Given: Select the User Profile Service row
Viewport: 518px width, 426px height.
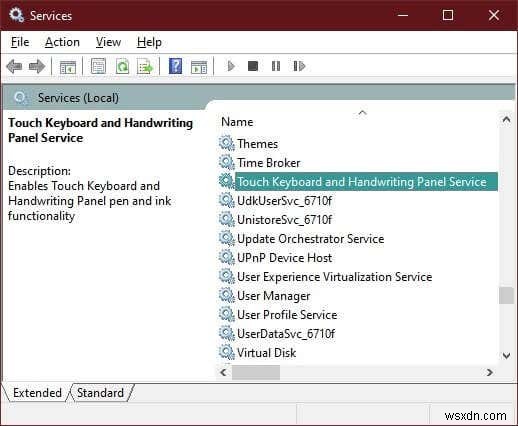Looking at the screenshot, I should (x=287, y=315).
